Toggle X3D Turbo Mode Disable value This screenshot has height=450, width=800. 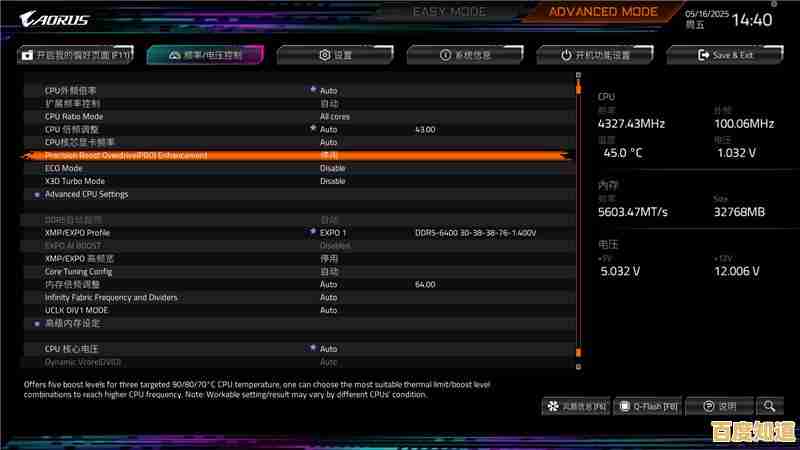point(333,181)
